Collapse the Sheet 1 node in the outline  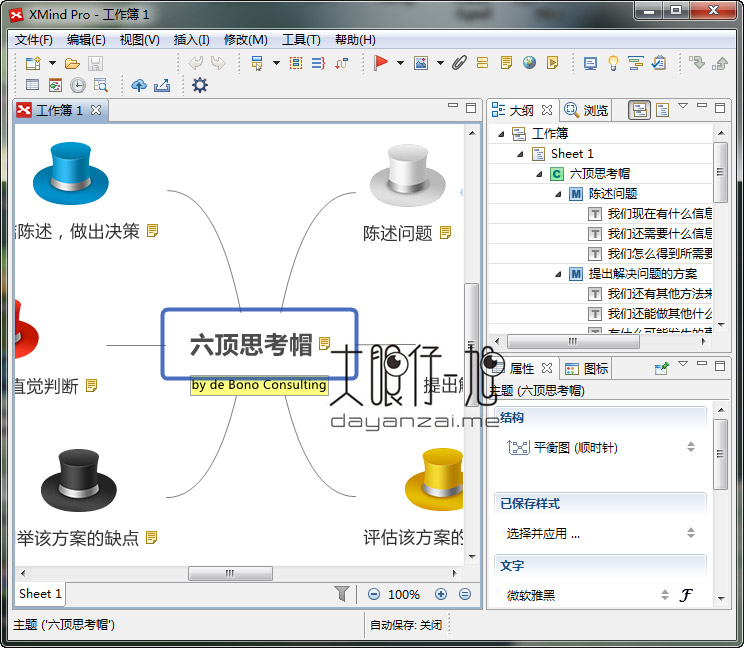pos(520,154)
